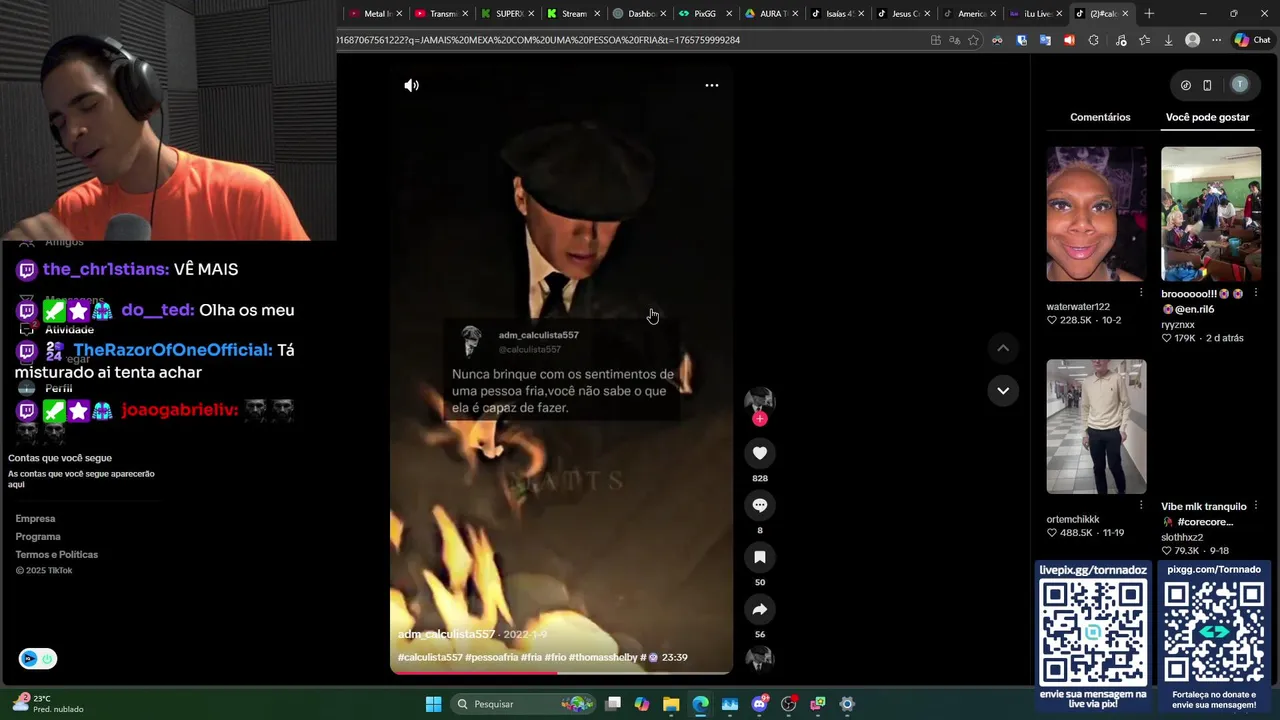This screenshot has height=720, width=1280.
Task: Open Copilot Chat button
Action: click(x=1252, y=40)
